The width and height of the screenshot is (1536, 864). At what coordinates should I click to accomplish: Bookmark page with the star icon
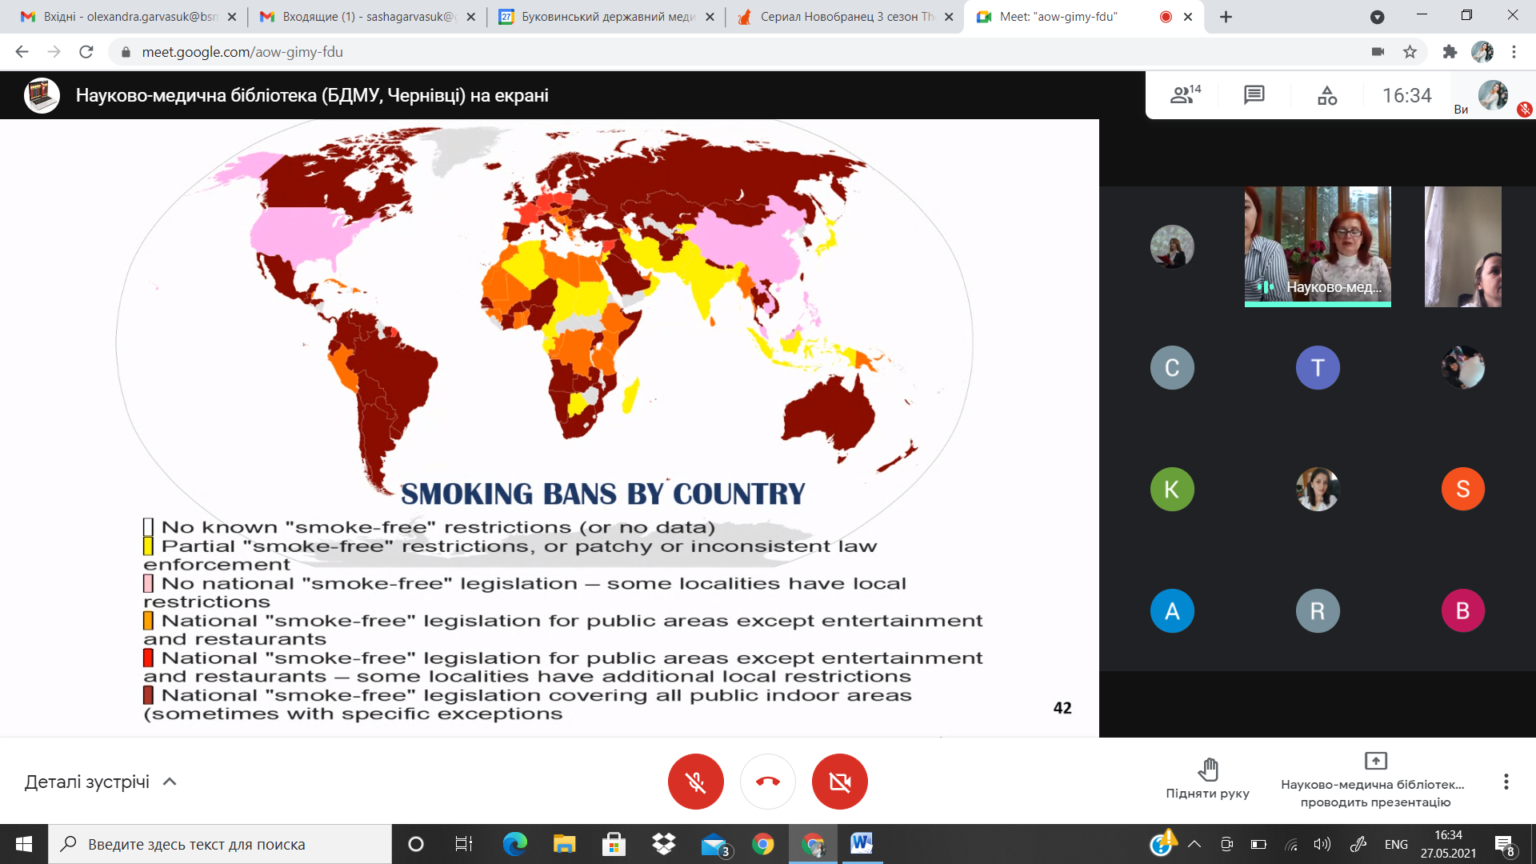coord(1410,52)
